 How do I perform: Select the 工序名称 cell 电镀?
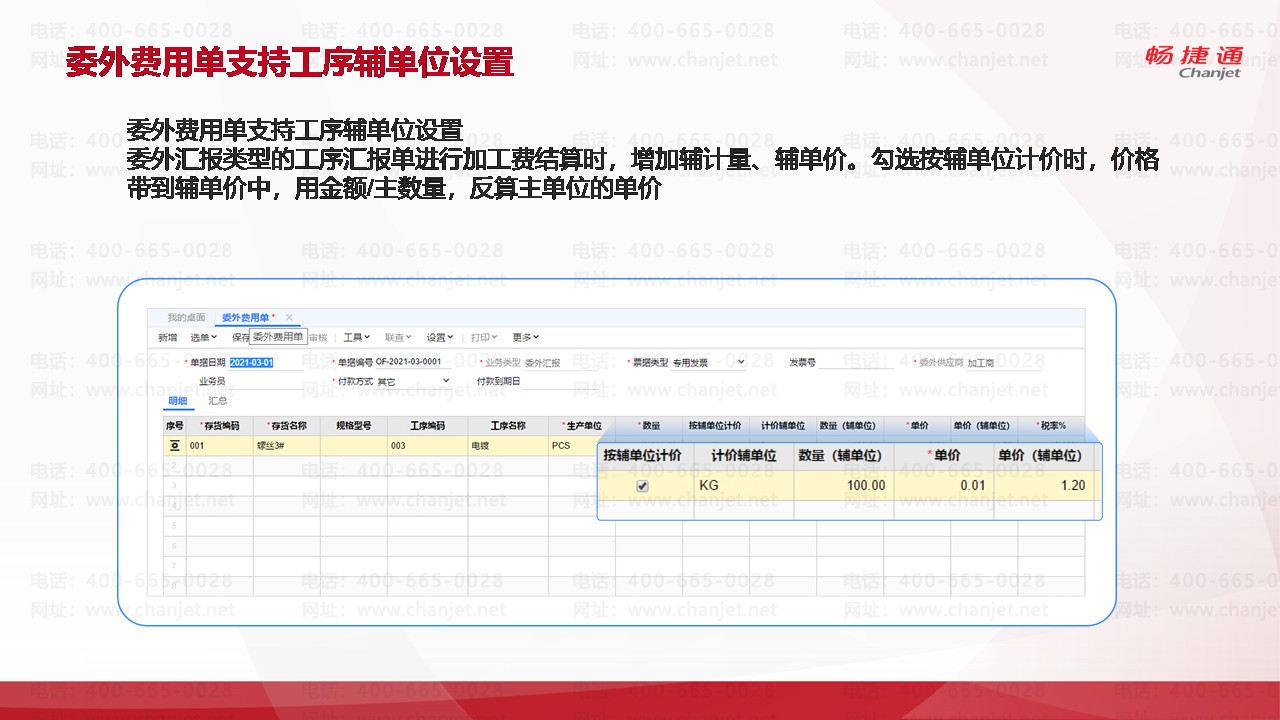[508, 446]
